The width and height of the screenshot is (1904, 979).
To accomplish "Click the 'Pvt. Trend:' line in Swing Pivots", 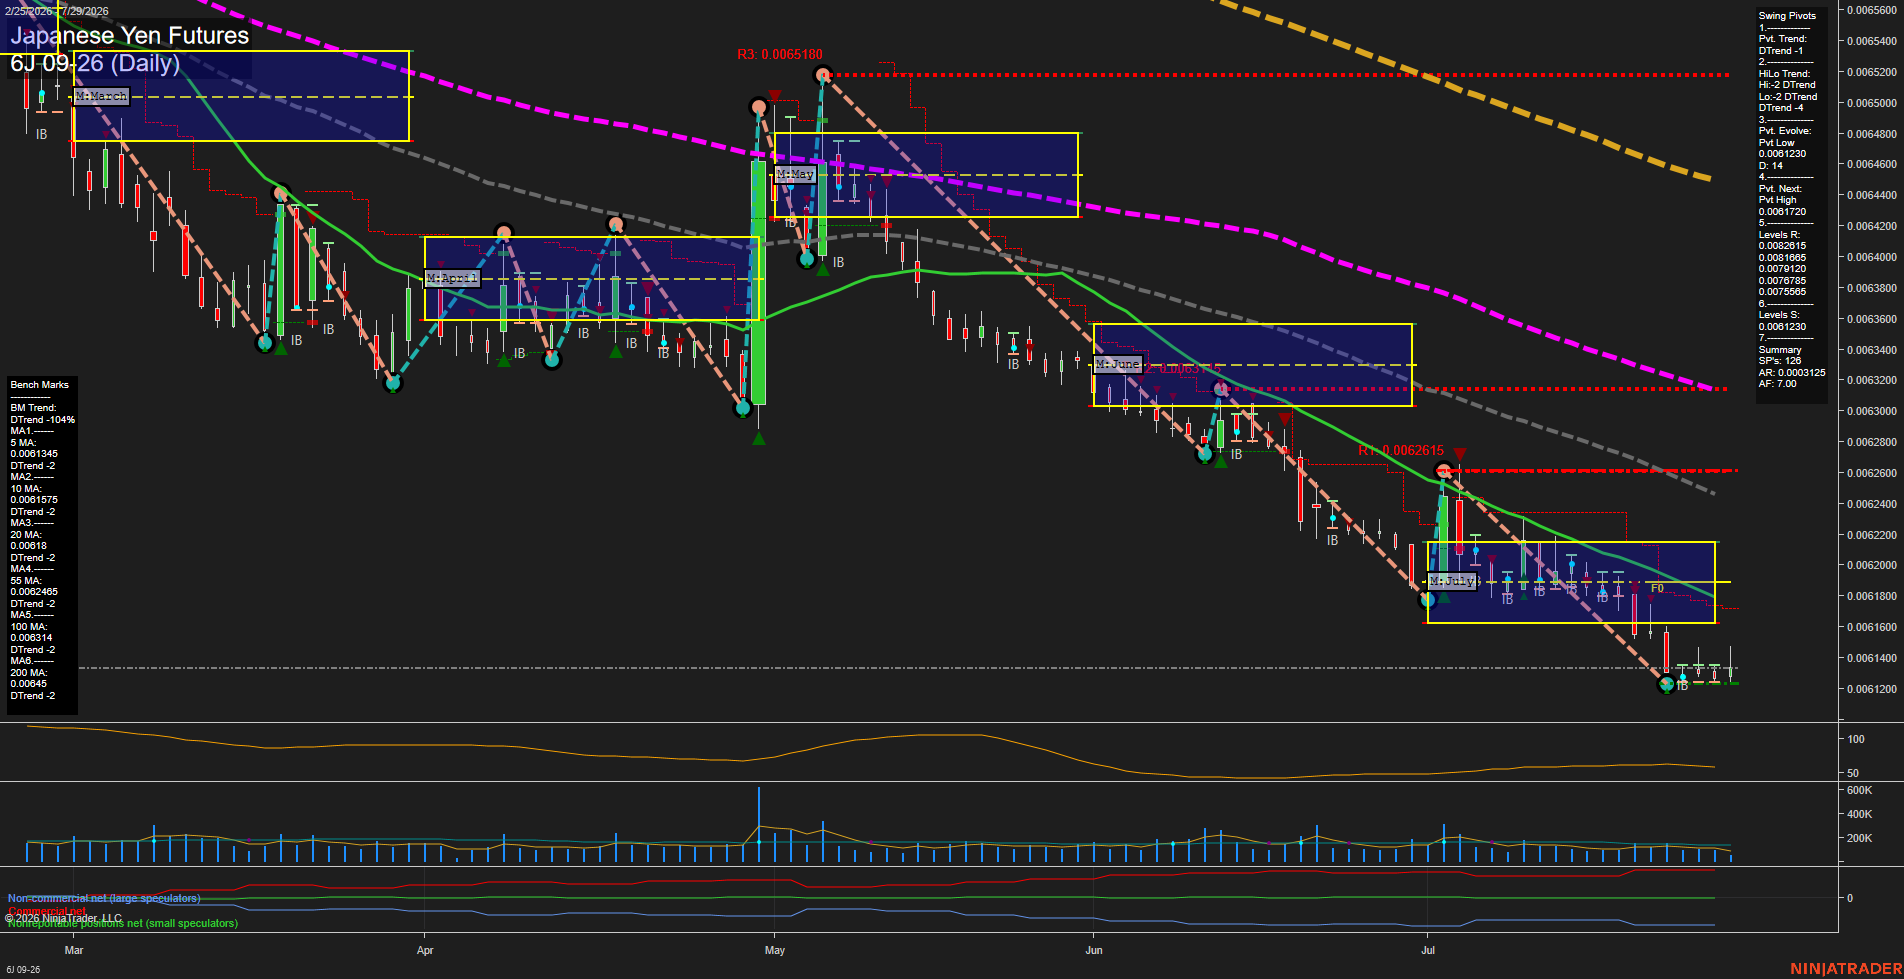I will tap(1783, 39).
